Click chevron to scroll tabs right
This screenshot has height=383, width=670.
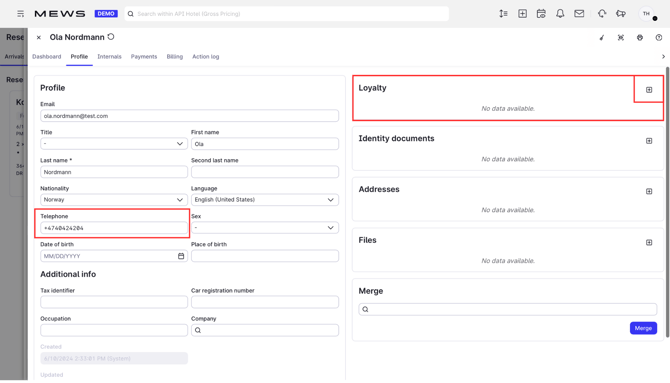663,56
